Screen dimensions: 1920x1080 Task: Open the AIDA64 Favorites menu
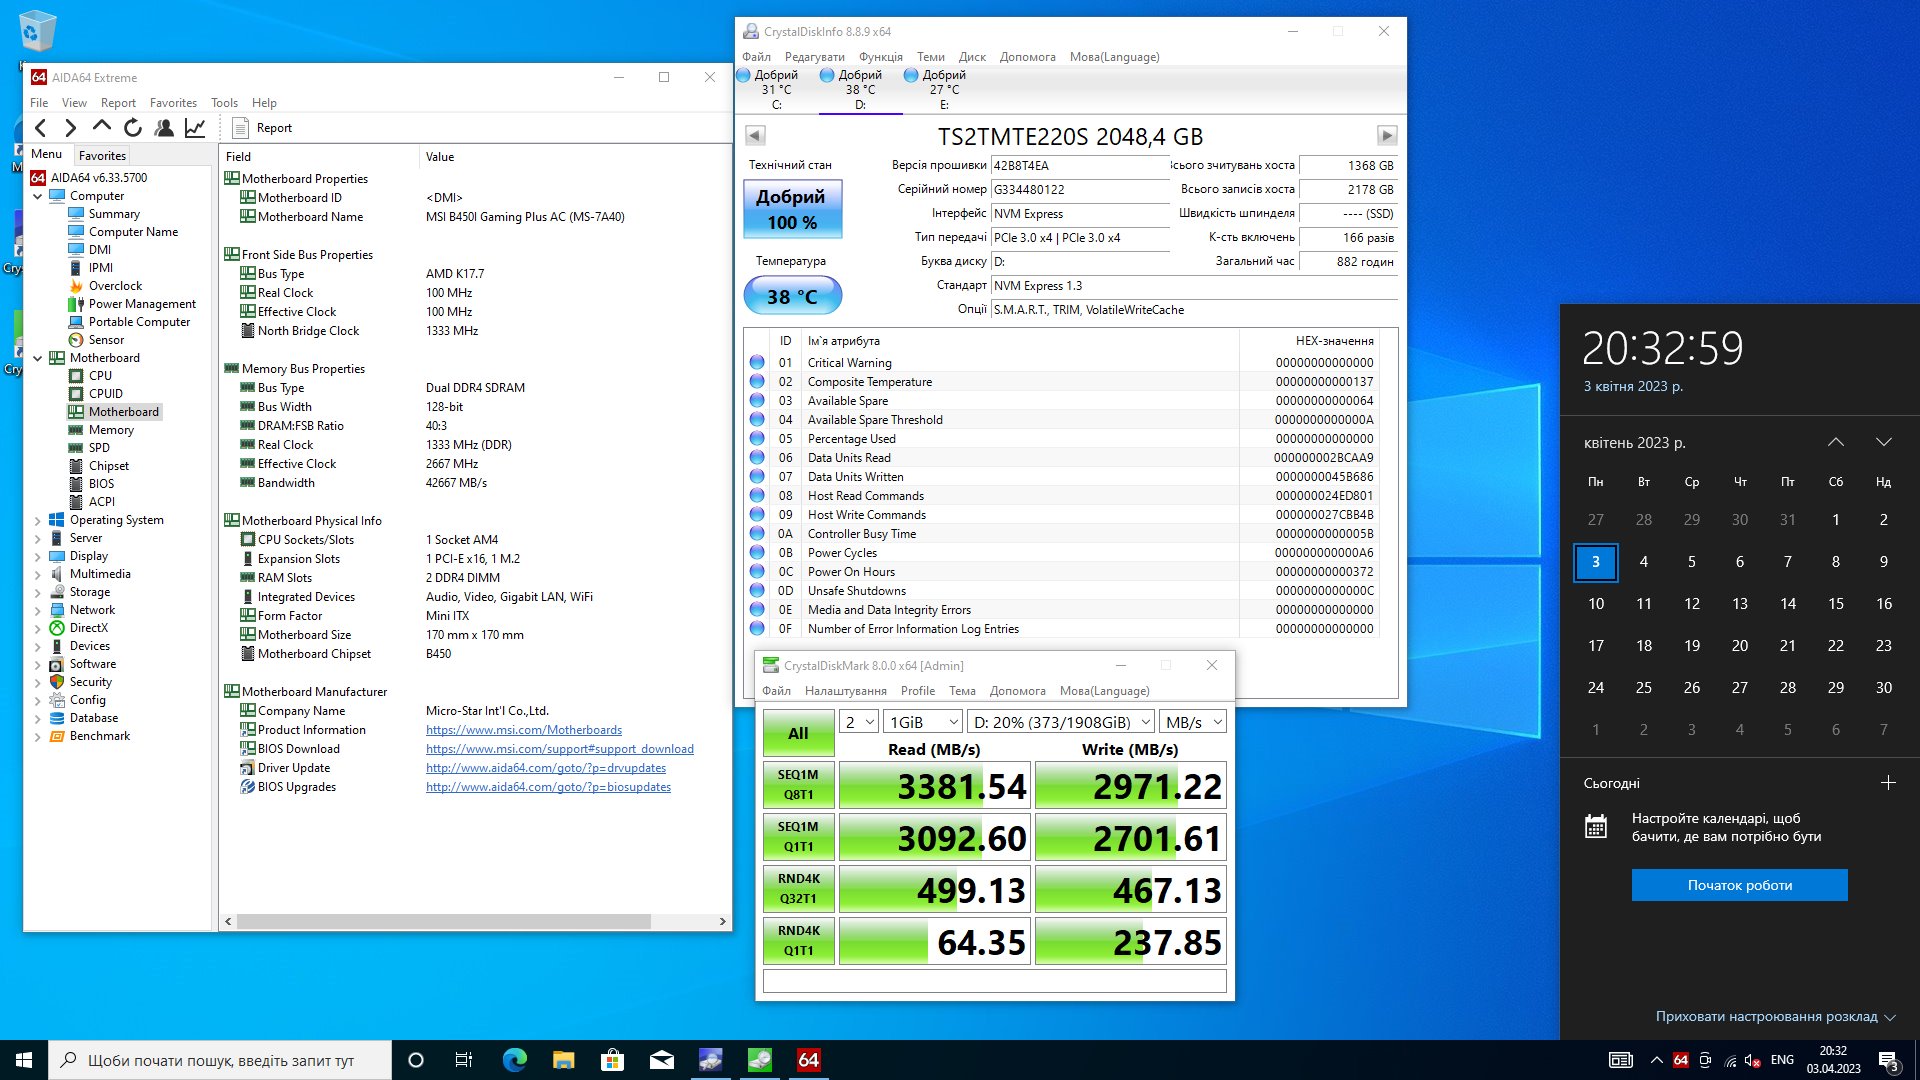click(173, 103)
